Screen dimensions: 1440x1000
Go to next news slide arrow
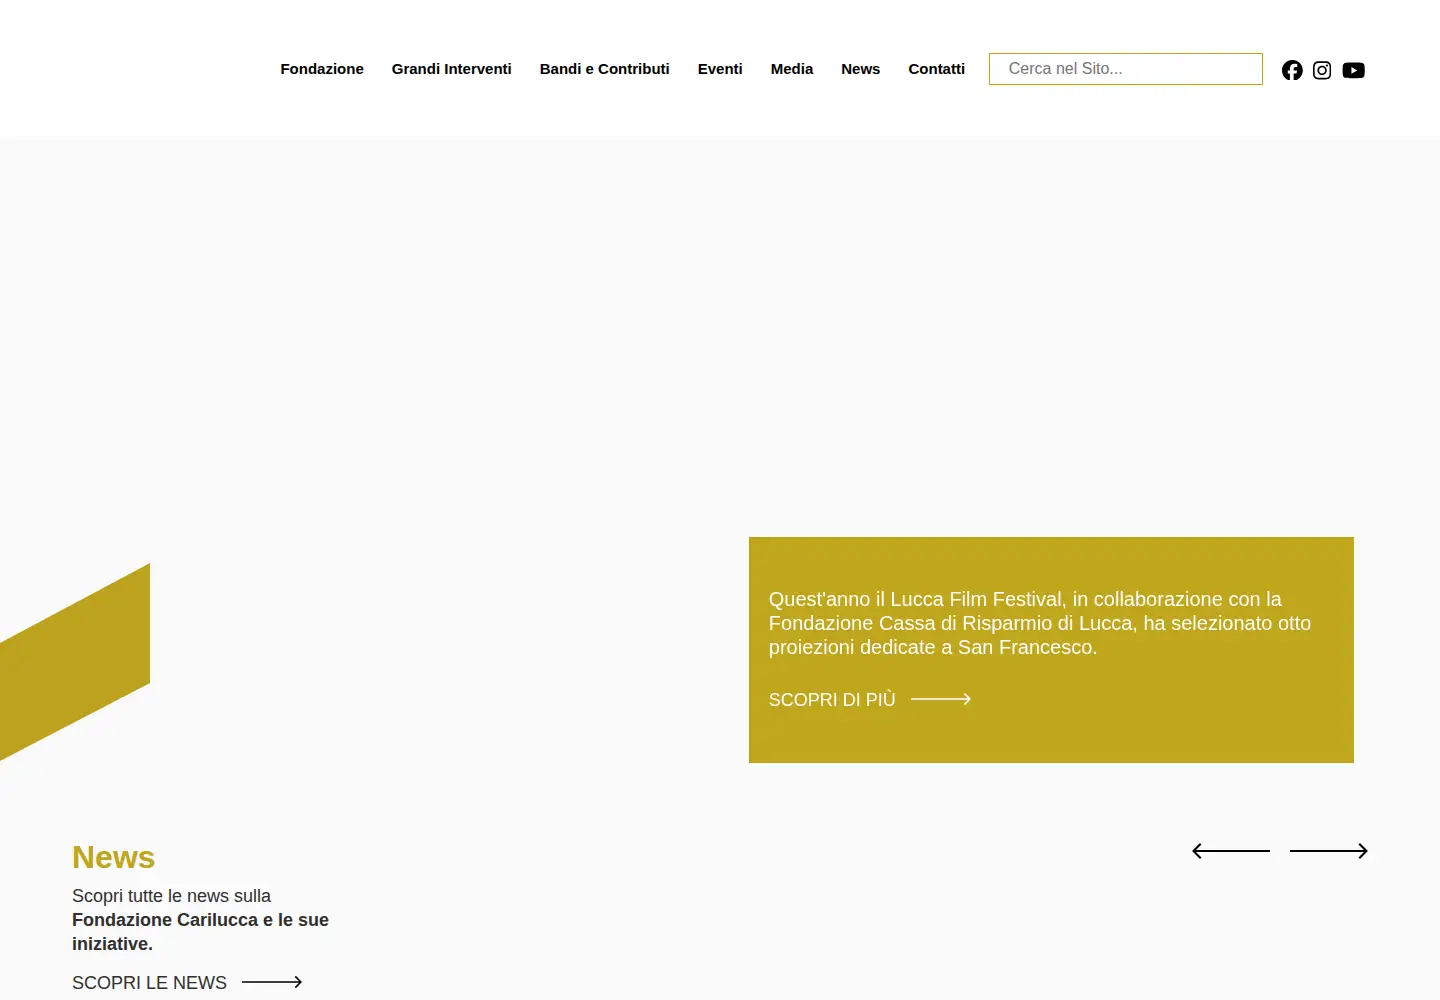point(1329,851)
